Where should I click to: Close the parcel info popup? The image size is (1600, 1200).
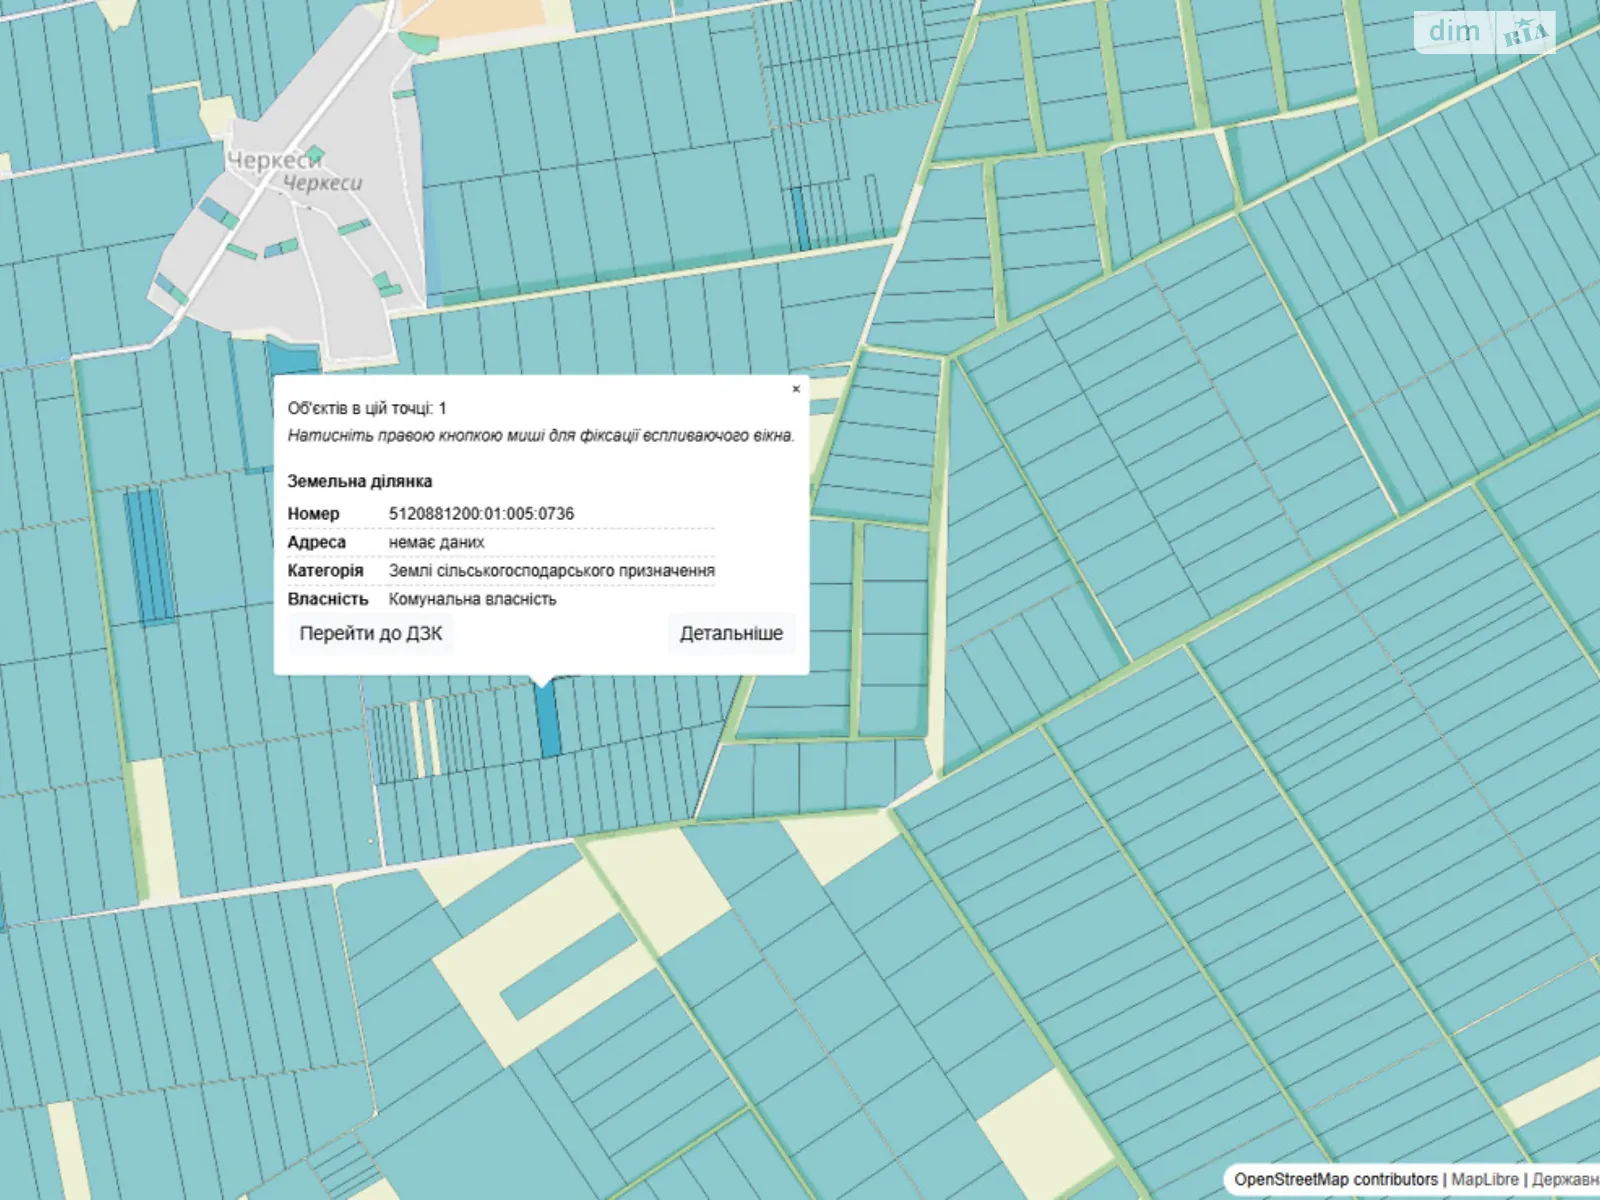click(796, 389)
